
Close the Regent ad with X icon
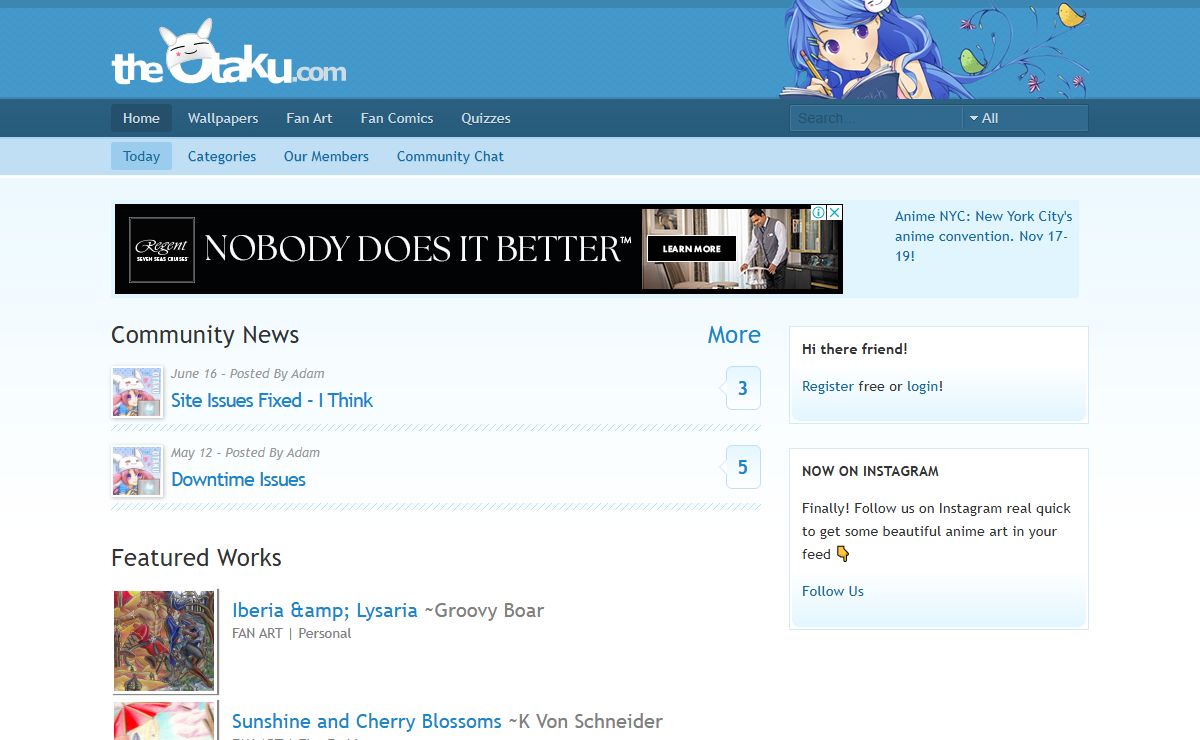pyautogui.click(x=835, y=213)
